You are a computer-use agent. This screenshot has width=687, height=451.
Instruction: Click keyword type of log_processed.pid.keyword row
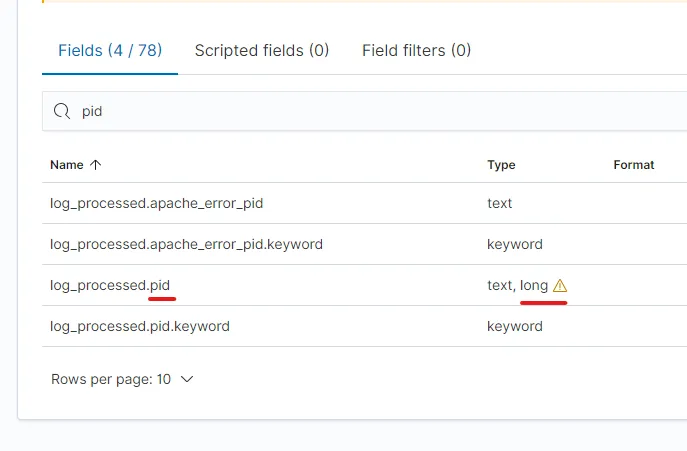tap(514, 326)
